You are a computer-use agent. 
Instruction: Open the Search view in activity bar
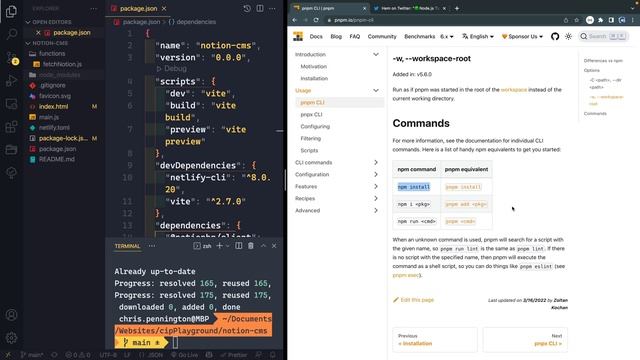click(11, 33)
